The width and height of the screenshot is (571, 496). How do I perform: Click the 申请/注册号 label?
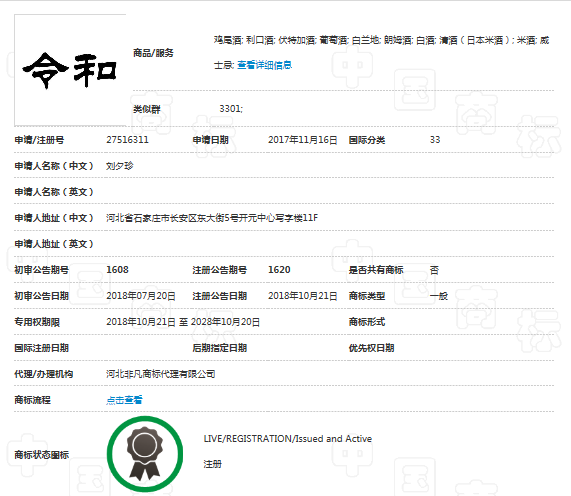39,140
